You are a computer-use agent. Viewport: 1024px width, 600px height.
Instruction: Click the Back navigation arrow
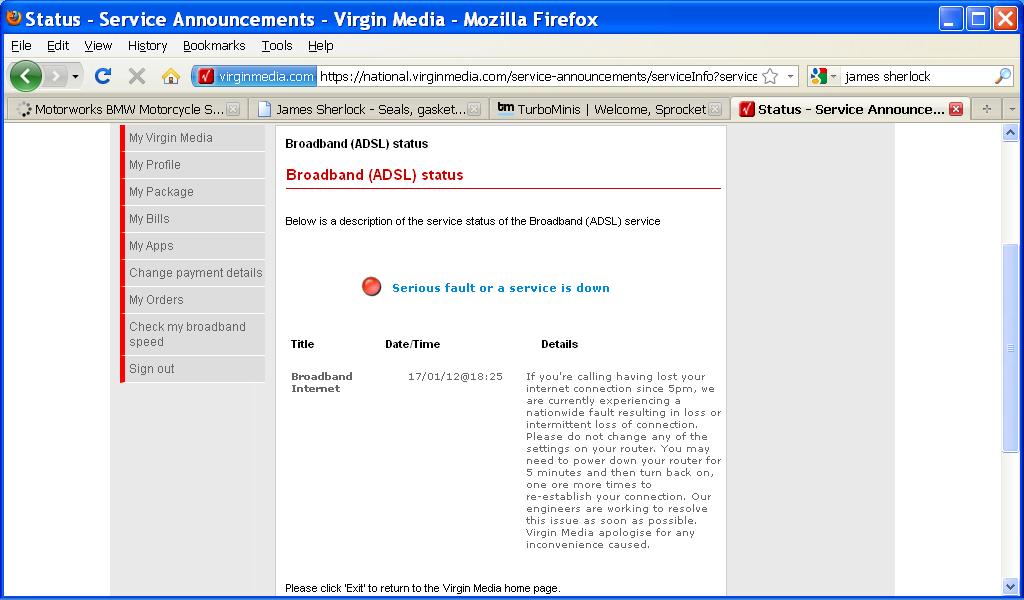tap(25, 76)
